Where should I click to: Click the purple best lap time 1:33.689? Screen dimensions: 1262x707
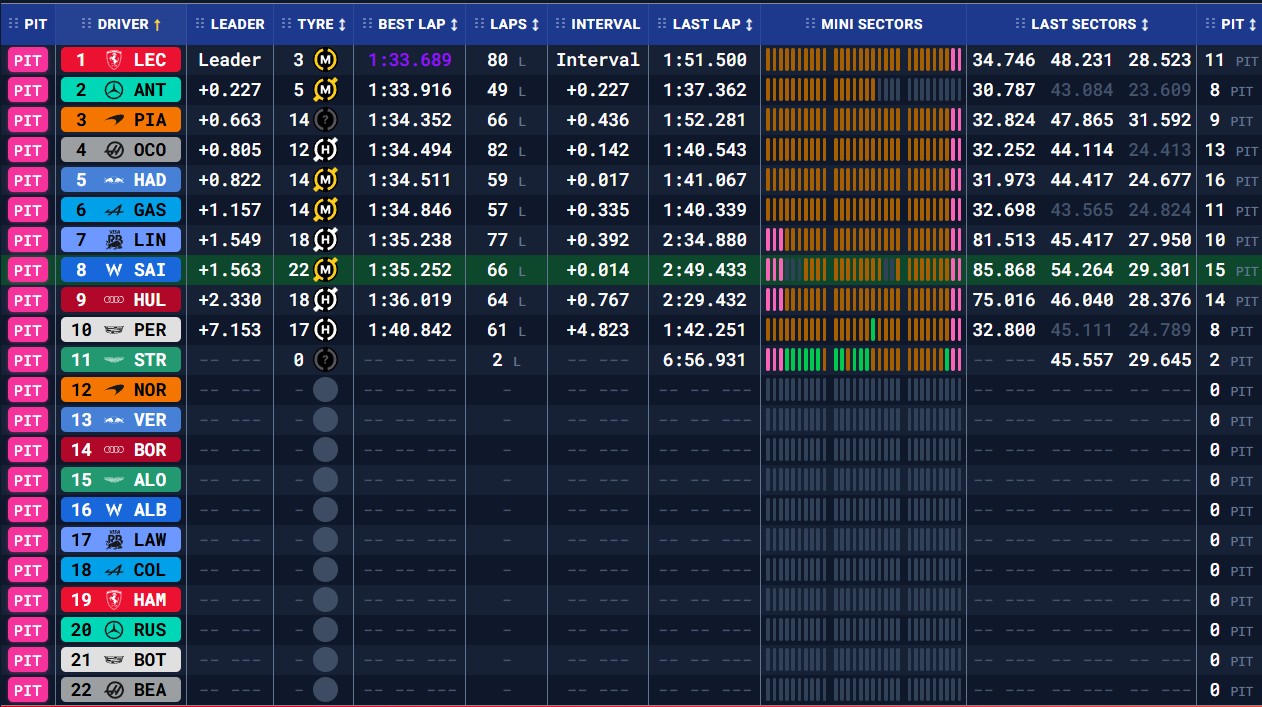pyautogui.click(x=410, y=60)
